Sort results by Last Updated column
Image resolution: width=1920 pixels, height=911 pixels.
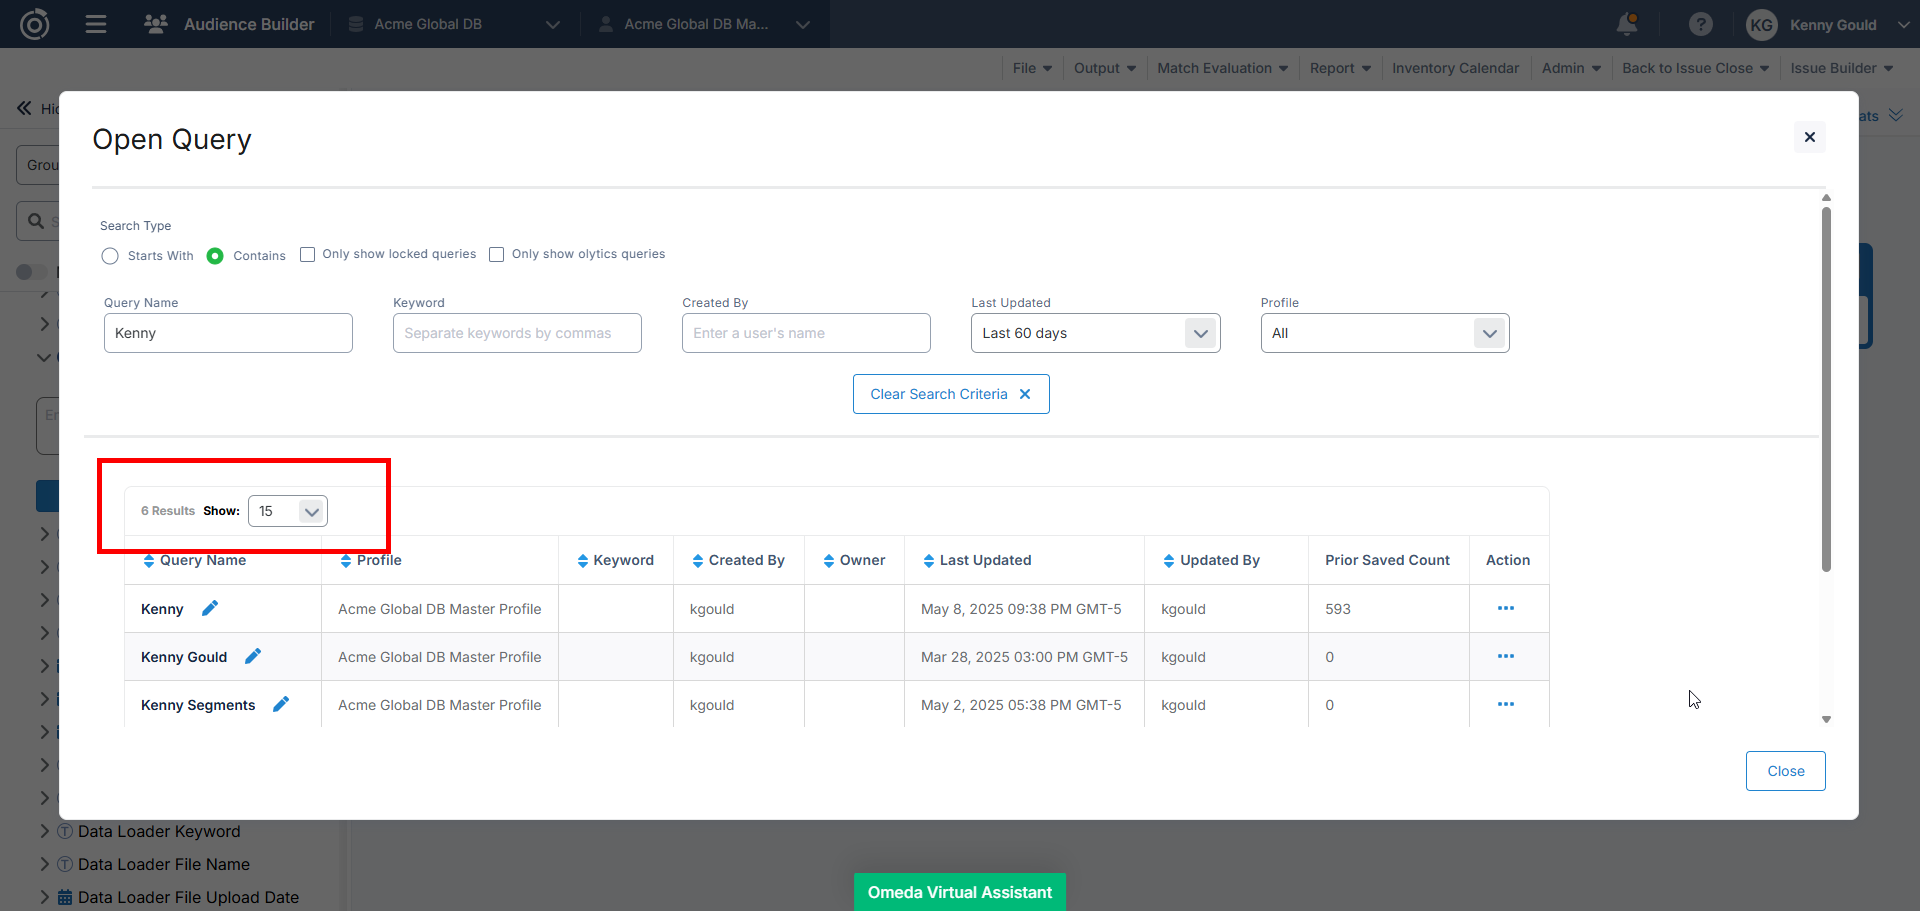(x=984, y=560)
